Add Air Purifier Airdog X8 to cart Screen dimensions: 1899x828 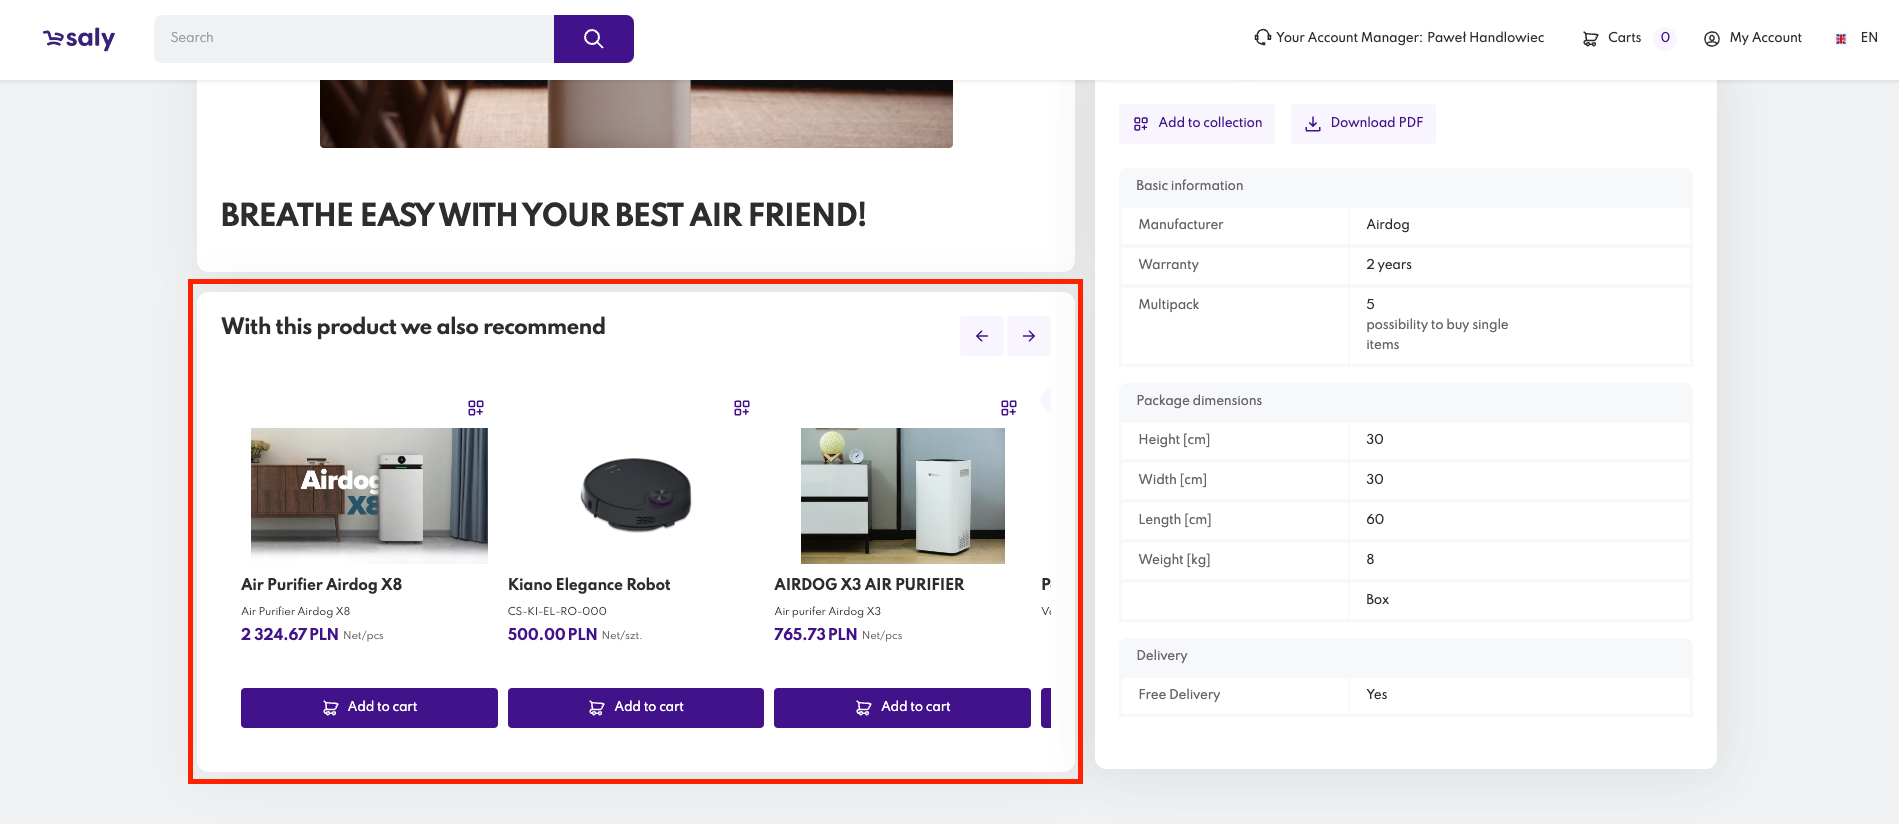(x=369, y=707)
